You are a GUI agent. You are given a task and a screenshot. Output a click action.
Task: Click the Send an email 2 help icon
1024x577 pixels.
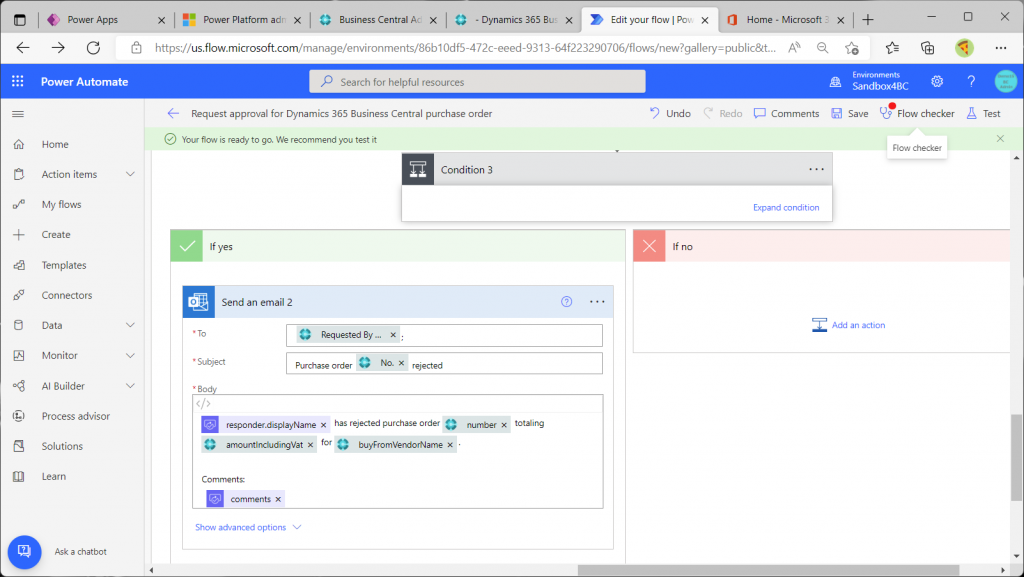(x=566, y=302)
